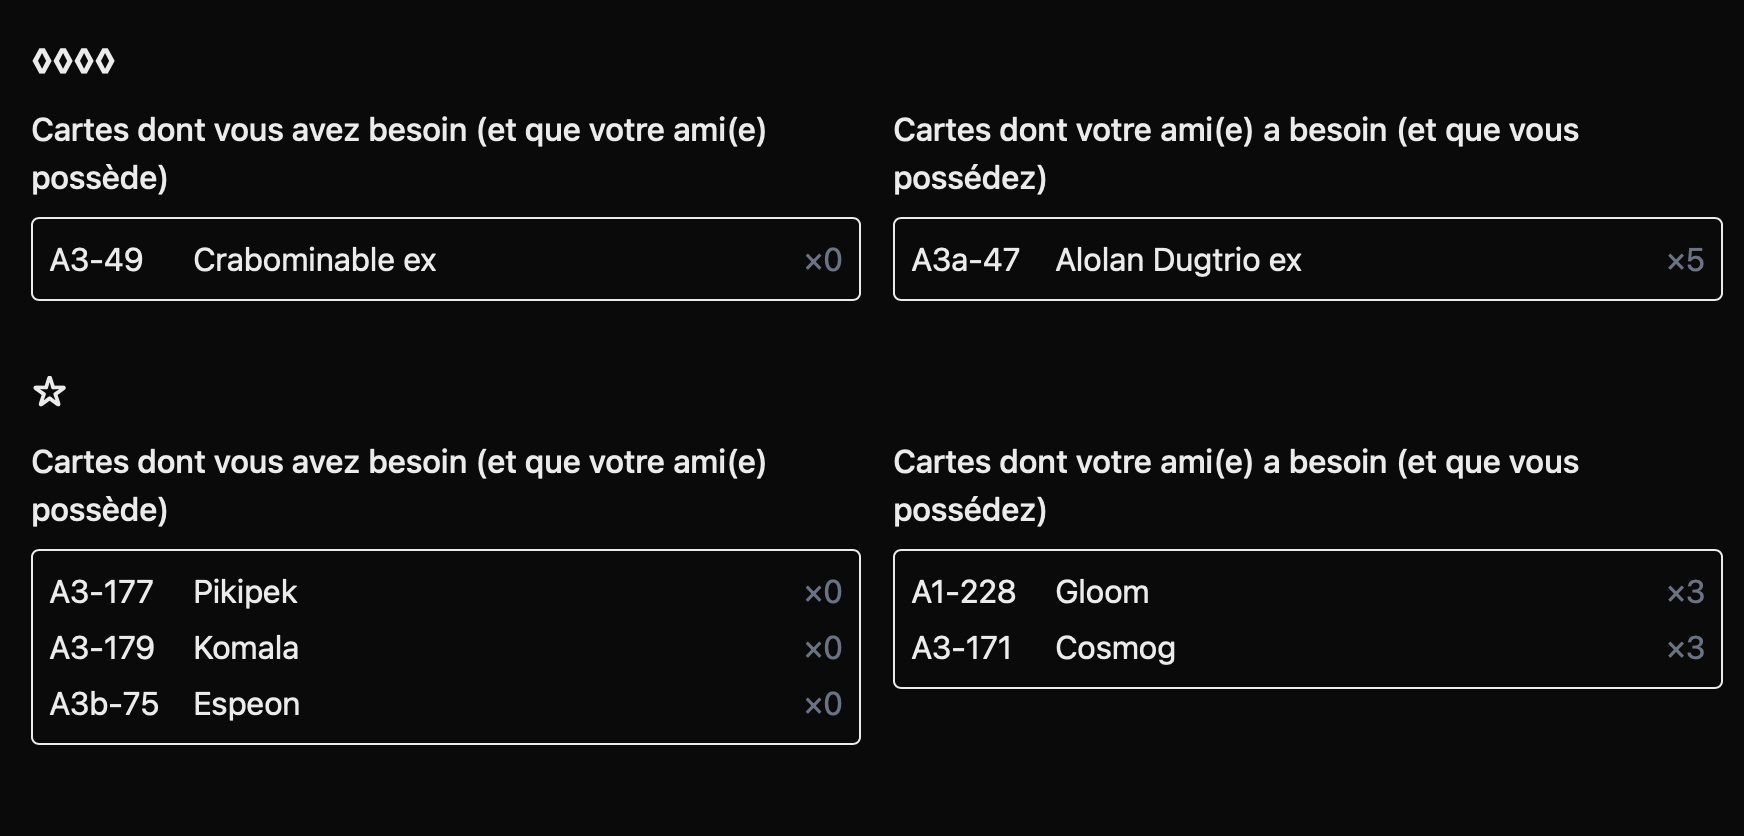Click card number A3-179
The width and height of the screenshot is (1744, 836).
[103, 648]
